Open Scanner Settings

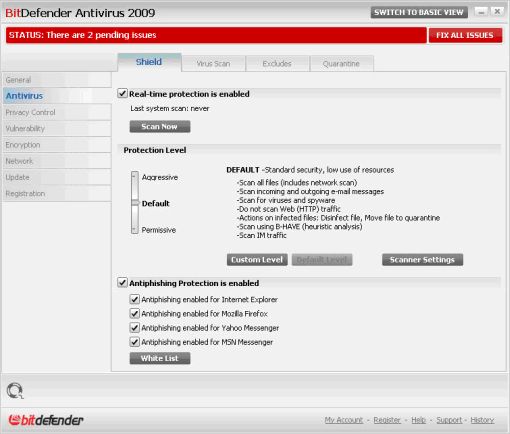tap(422, 260)
